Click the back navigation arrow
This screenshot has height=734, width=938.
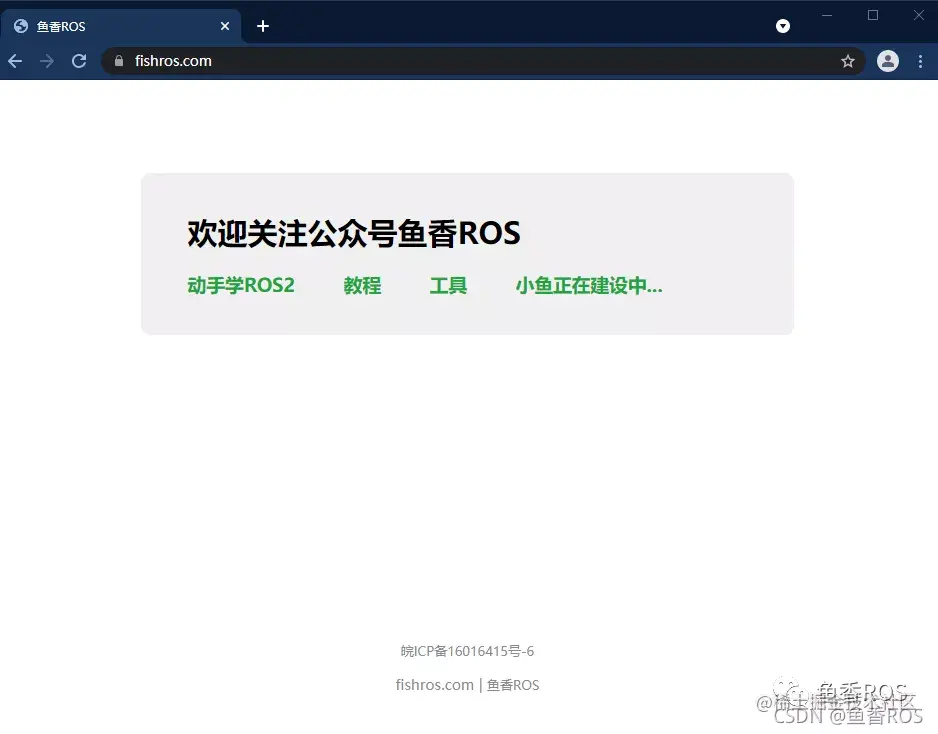point(14,61)
